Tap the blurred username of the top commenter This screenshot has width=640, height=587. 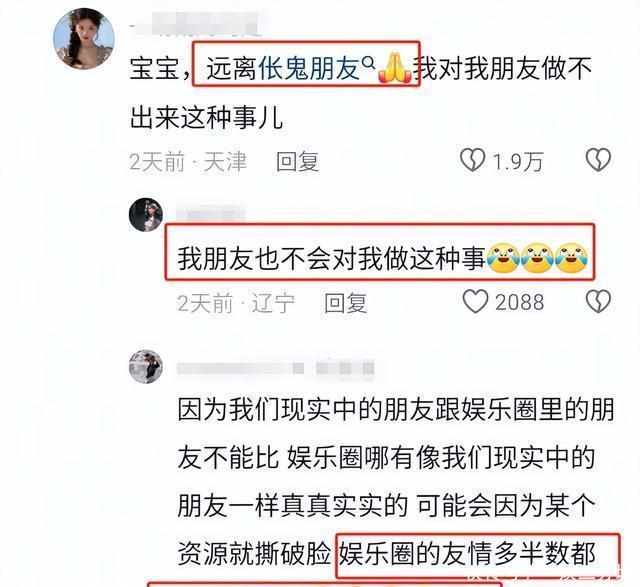tap(197, 24)
